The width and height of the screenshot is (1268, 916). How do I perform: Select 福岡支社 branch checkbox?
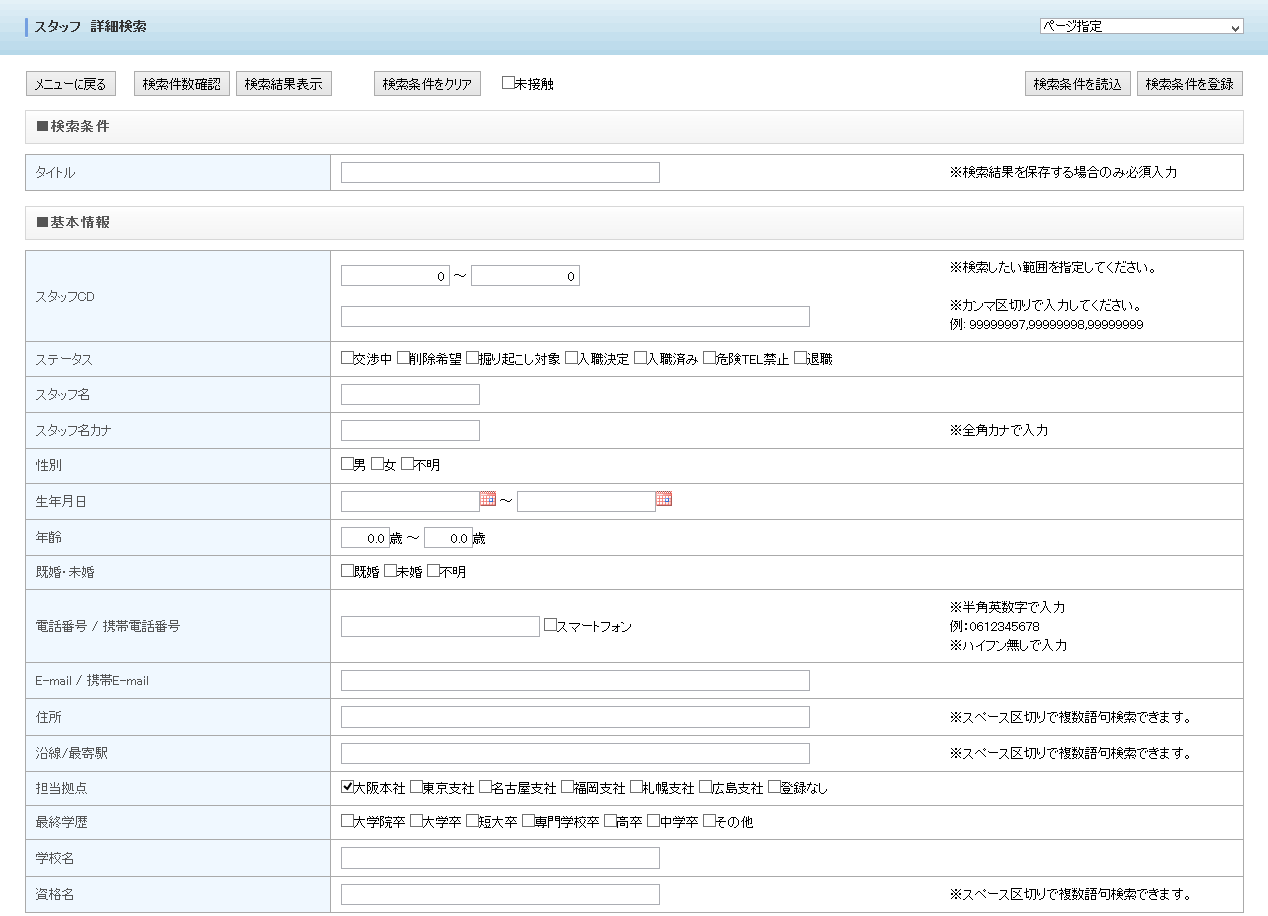567,787
